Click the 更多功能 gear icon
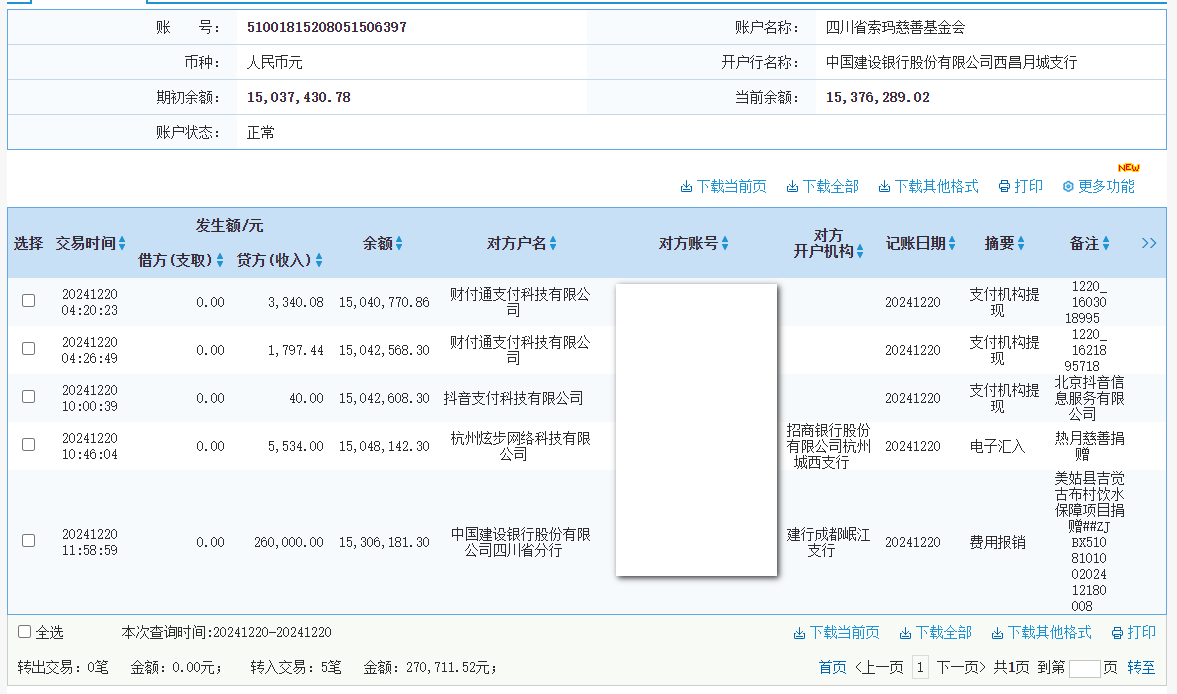The height and width of the screenshot is (694, 1177). pyautogui.click(x=1068, y=187)
